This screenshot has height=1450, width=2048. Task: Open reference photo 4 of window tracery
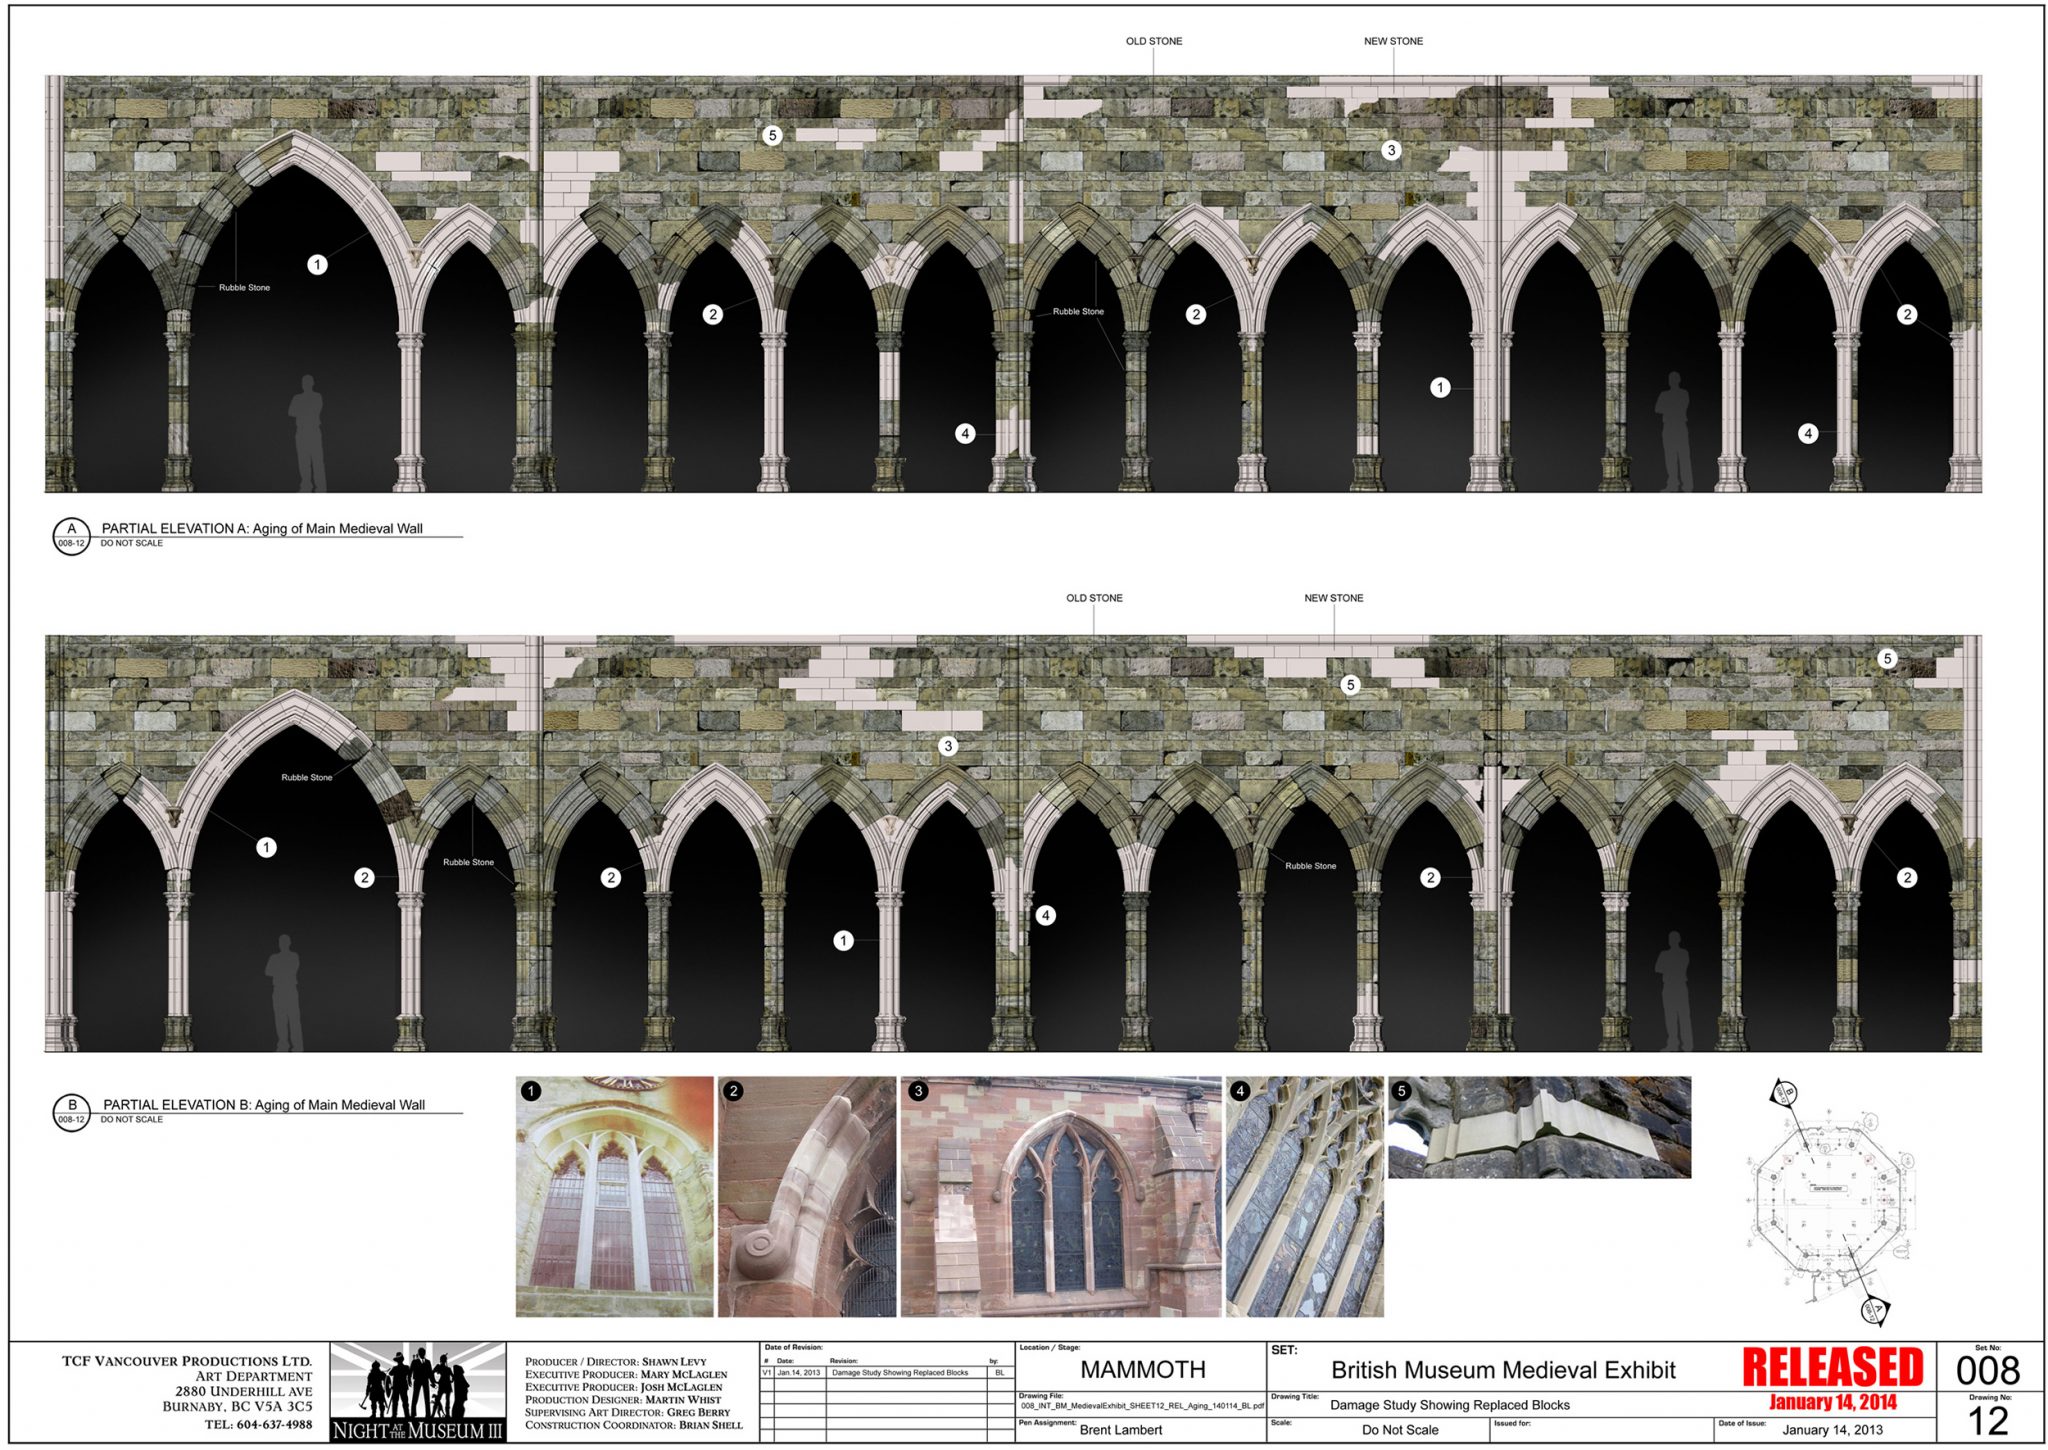(x=1304, y=1196)
